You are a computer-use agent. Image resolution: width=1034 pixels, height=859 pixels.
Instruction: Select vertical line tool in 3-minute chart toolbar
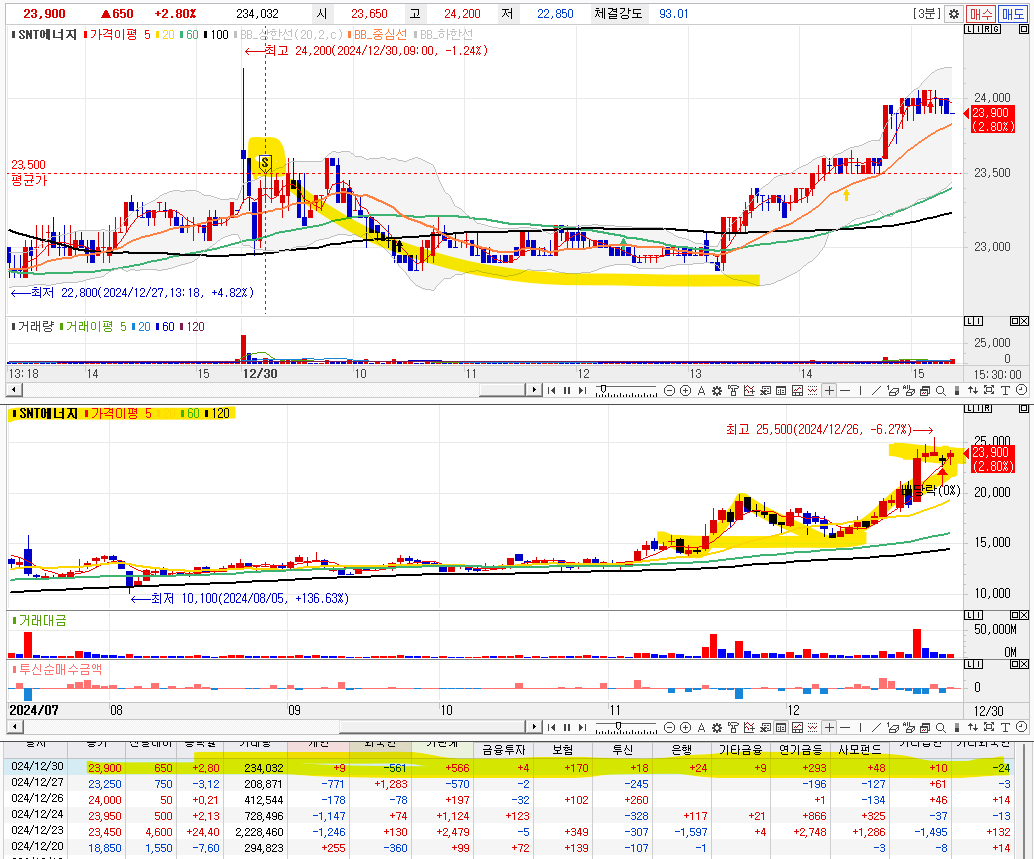pyautogui.click(x=861, y=390)
